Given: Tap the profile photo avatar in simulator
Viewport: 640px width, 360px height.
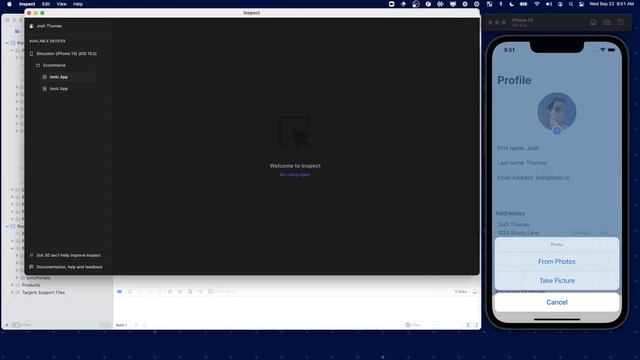Looking at the screenshot, I should pos(557,112).
